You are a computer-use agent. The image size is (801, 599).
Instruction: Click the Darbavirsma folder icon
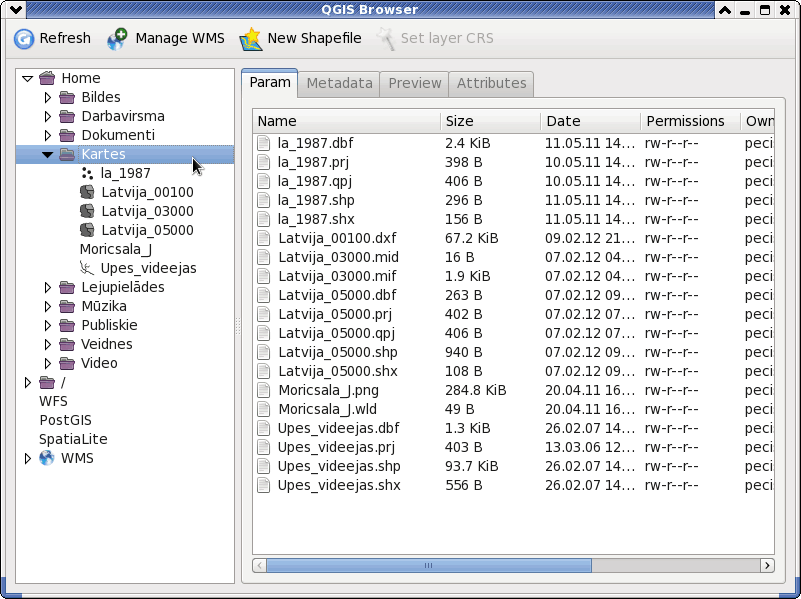[x=67, y=116]
